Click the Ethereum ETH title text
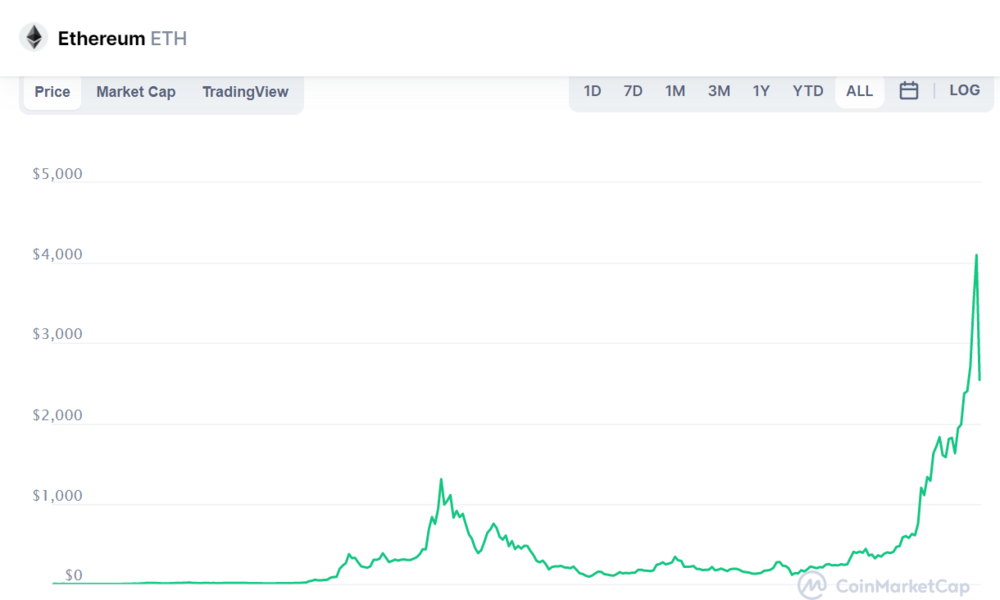Viewport: 1000px width, 600px height. [122, 38]
